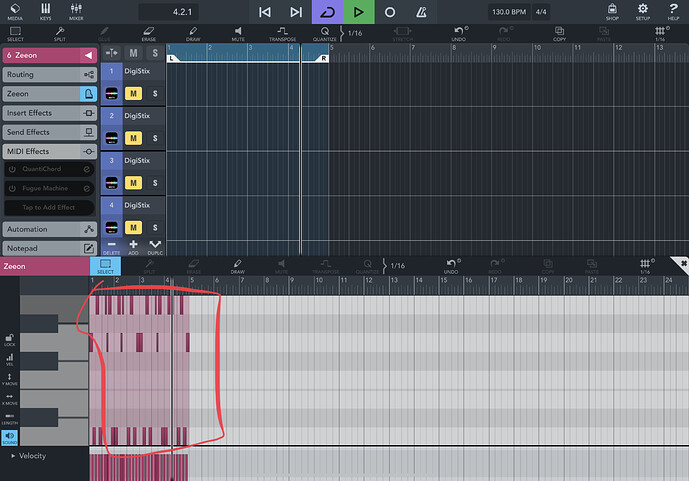Open the Insert Effects section
The height and width of the screenshot is (481, 689).
[50, 113]
